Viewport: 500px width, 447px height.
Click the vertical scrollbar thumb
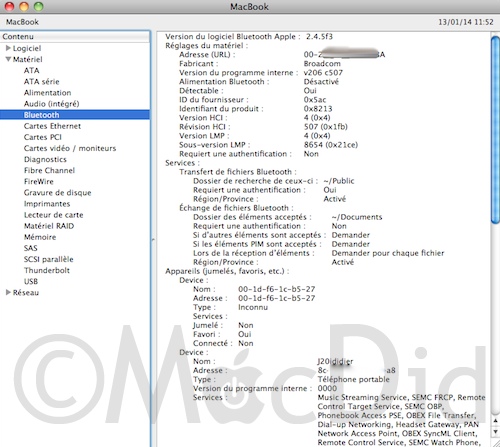coord(495,129)
